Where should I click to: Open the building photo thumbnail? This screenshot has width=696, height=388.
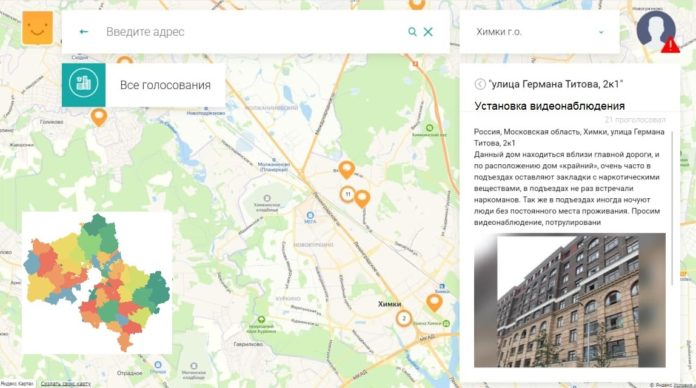(569, 300)
